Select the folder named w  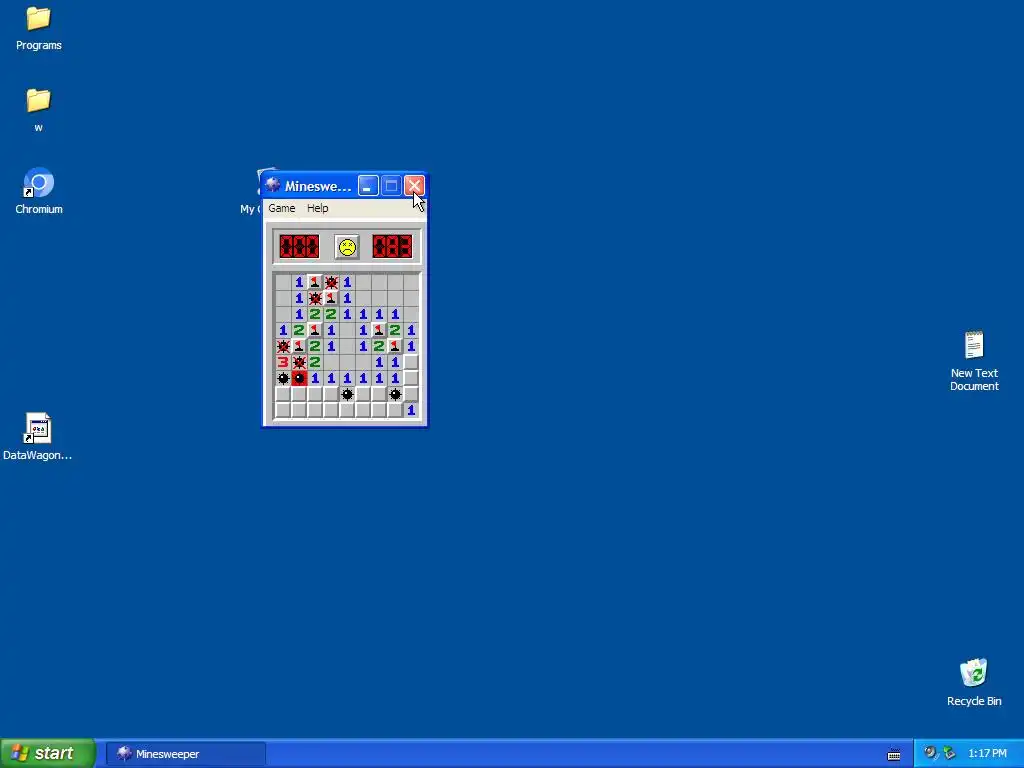pyautogui.click(x=39, y=110)
